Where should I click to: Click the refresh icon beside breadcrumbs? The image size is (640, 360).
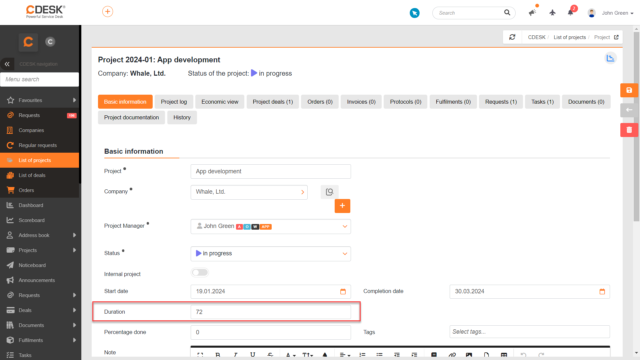[512, 37]
